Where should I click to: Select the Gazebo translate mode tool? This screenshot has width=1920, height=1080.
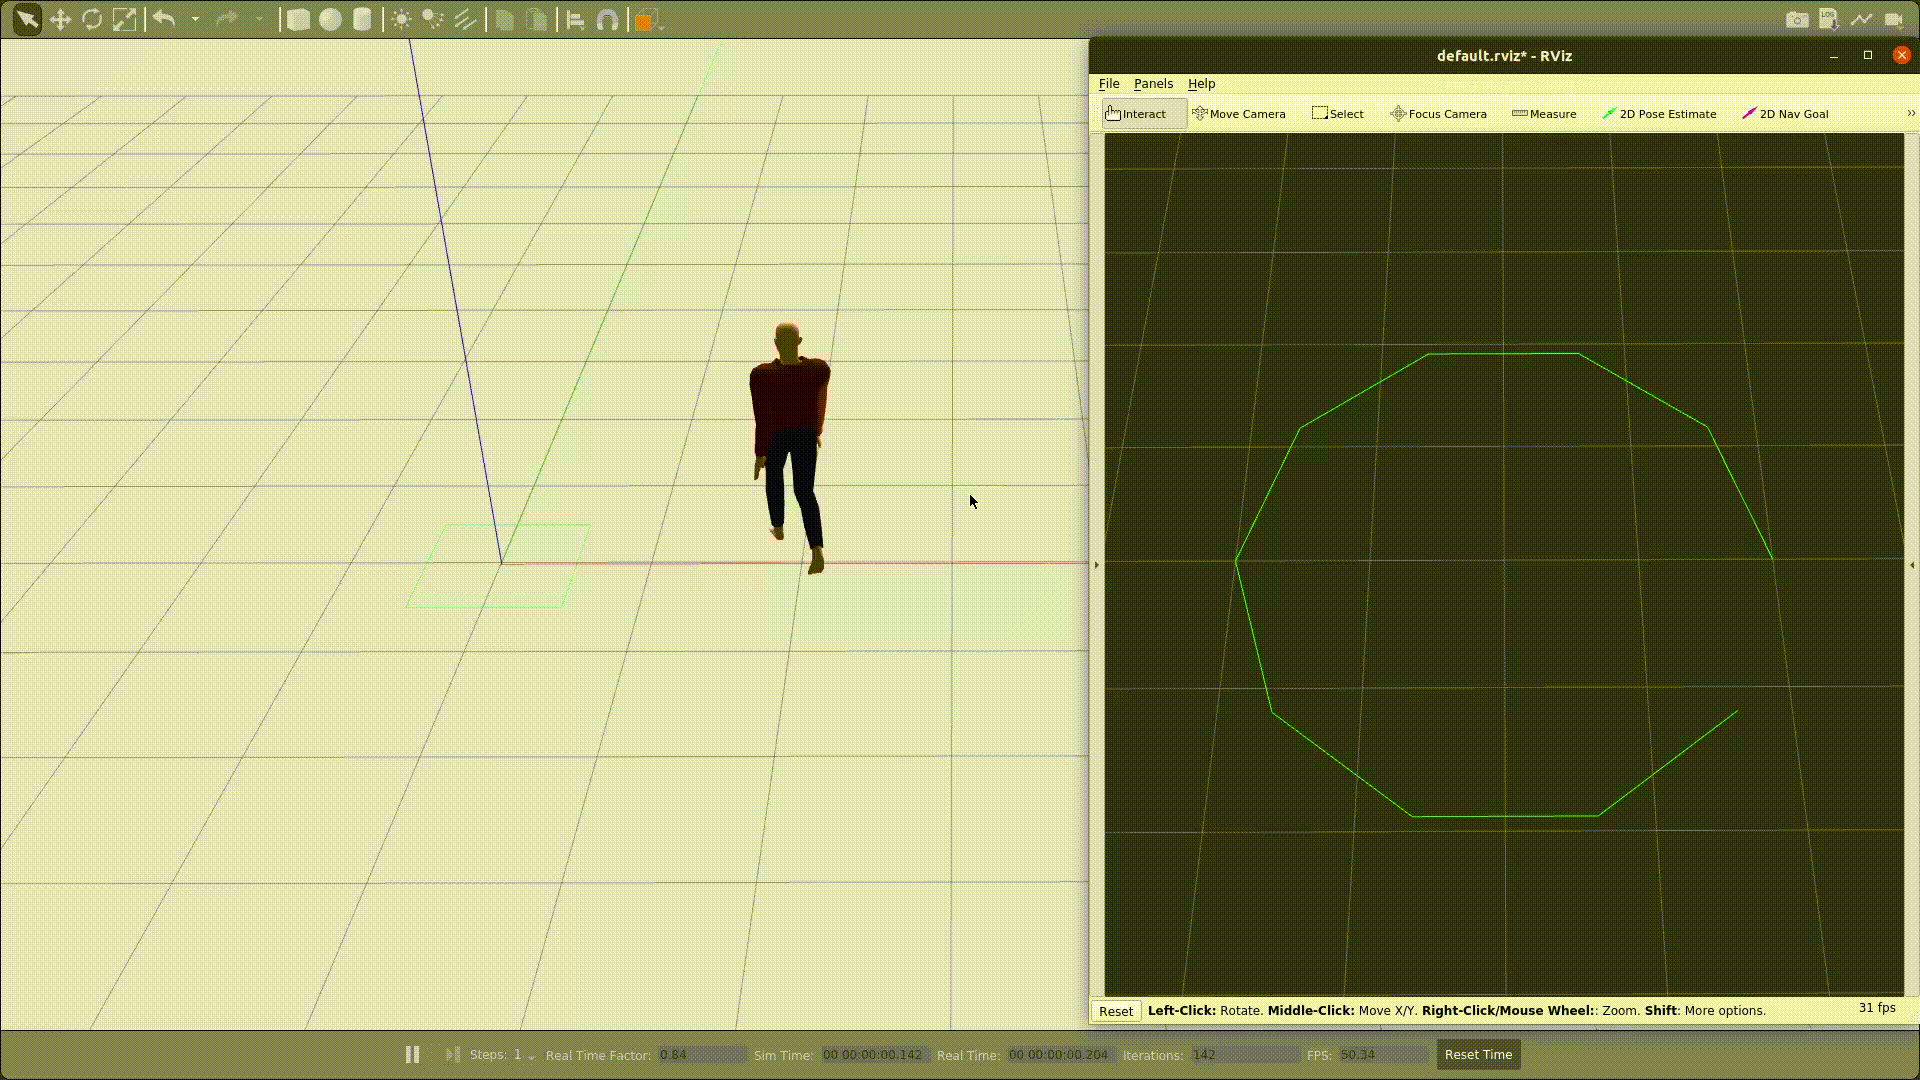point(60,20)
